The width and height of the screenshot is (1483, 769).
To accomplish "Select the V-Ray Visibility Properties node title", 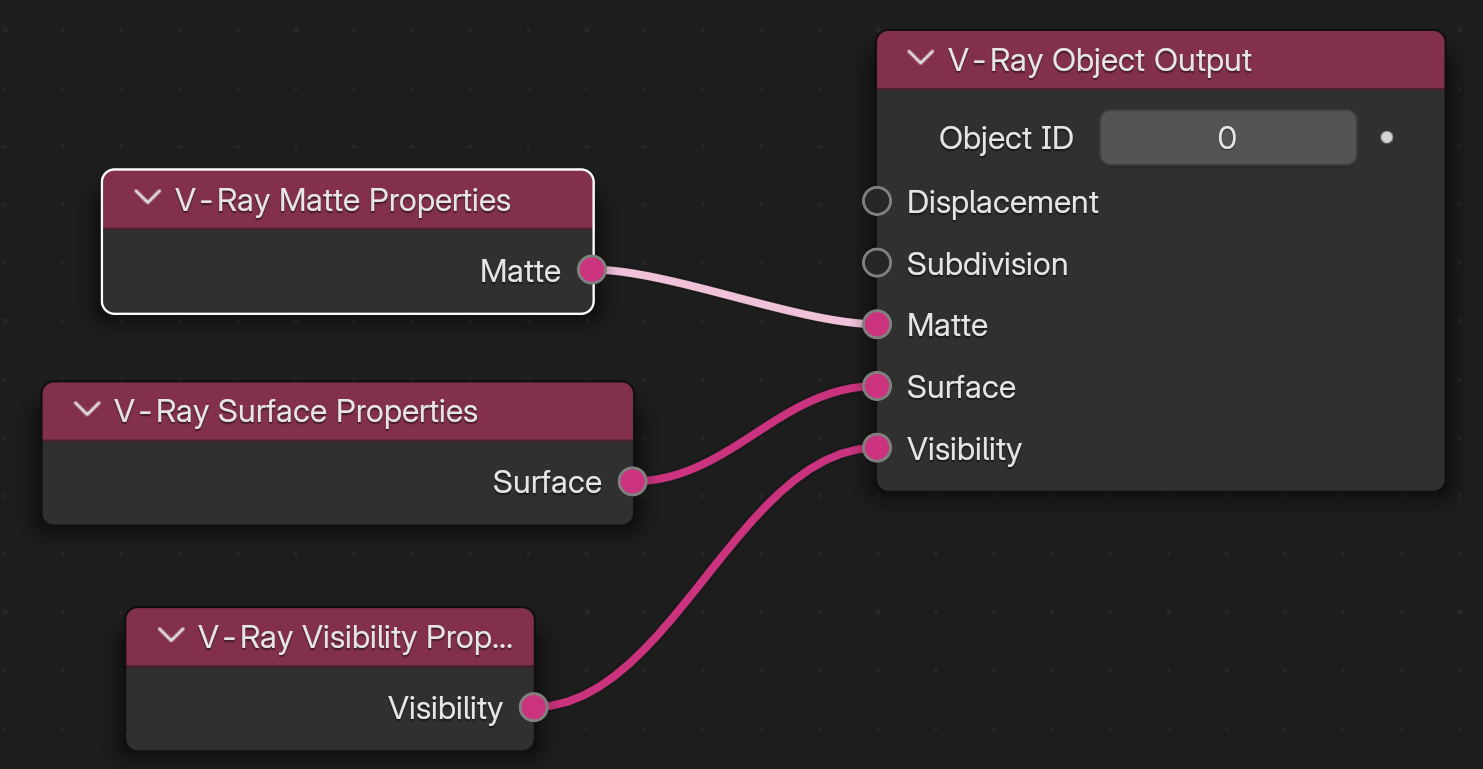I will [355, 637].
